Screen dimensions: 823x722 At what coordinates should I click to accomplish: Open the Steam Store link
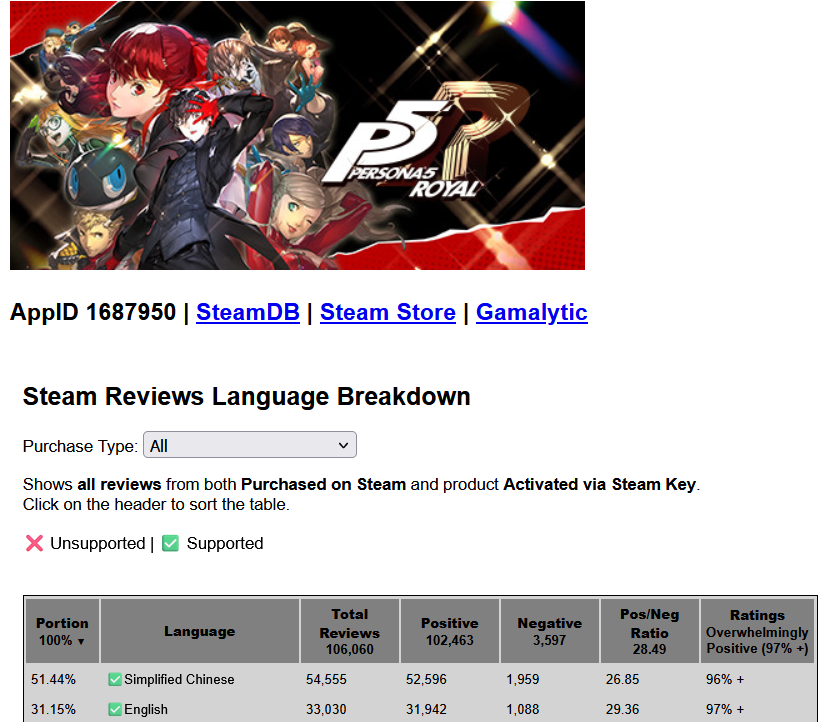388,312
